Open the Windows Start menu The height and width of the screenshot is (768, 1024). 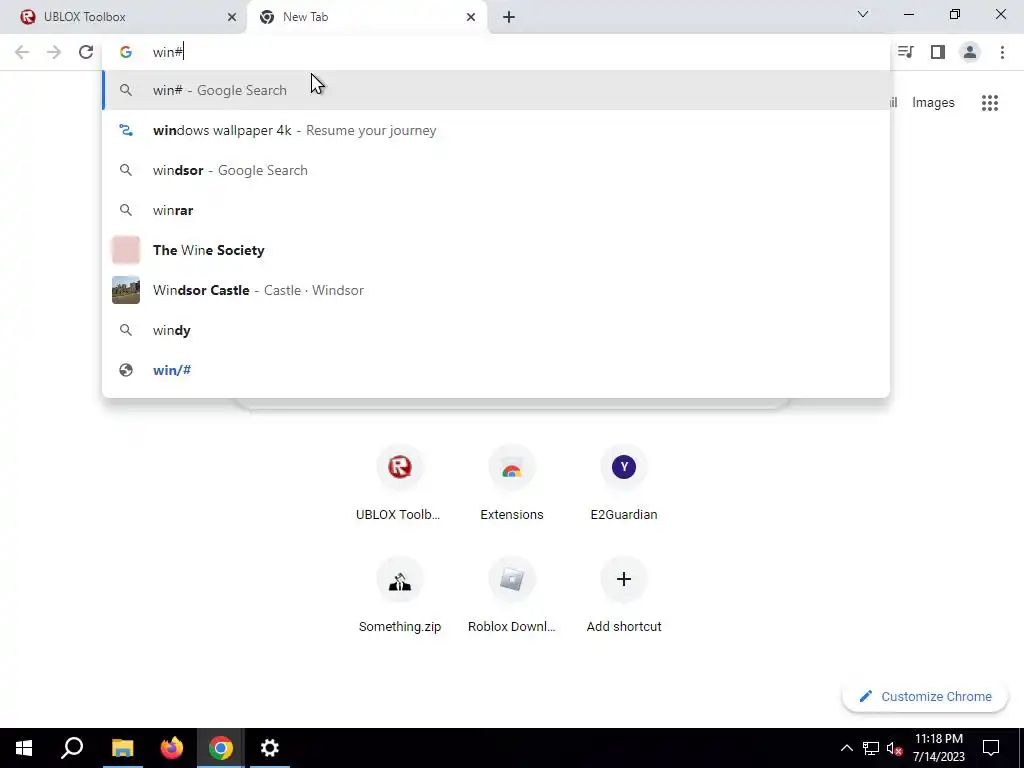coord(24,748)
